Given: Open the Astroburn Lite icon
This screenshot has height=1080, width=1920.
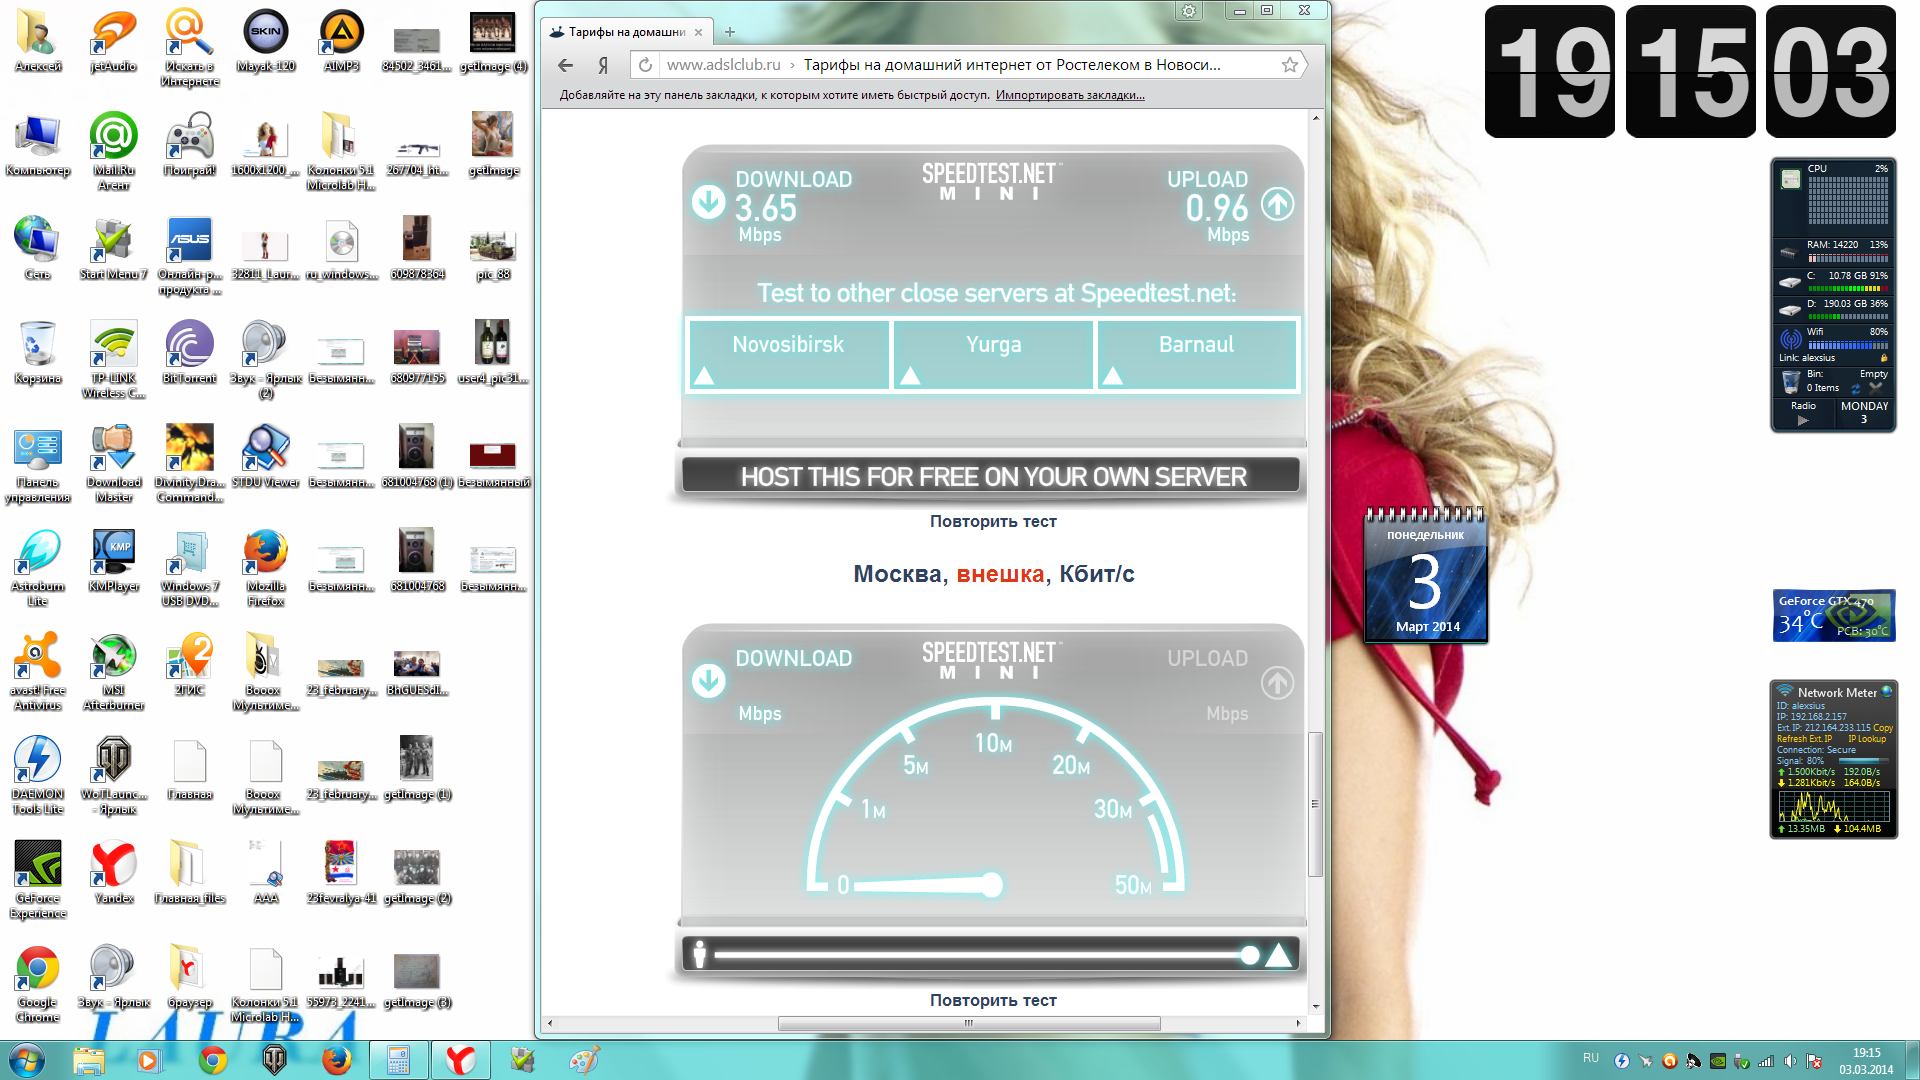Looking at the screenshot, I should tap(37, 566).
